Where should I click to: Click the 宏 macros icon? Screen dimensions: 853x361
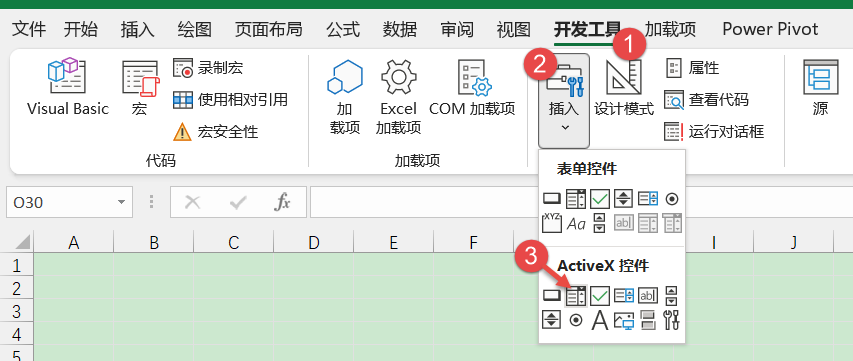139,87
